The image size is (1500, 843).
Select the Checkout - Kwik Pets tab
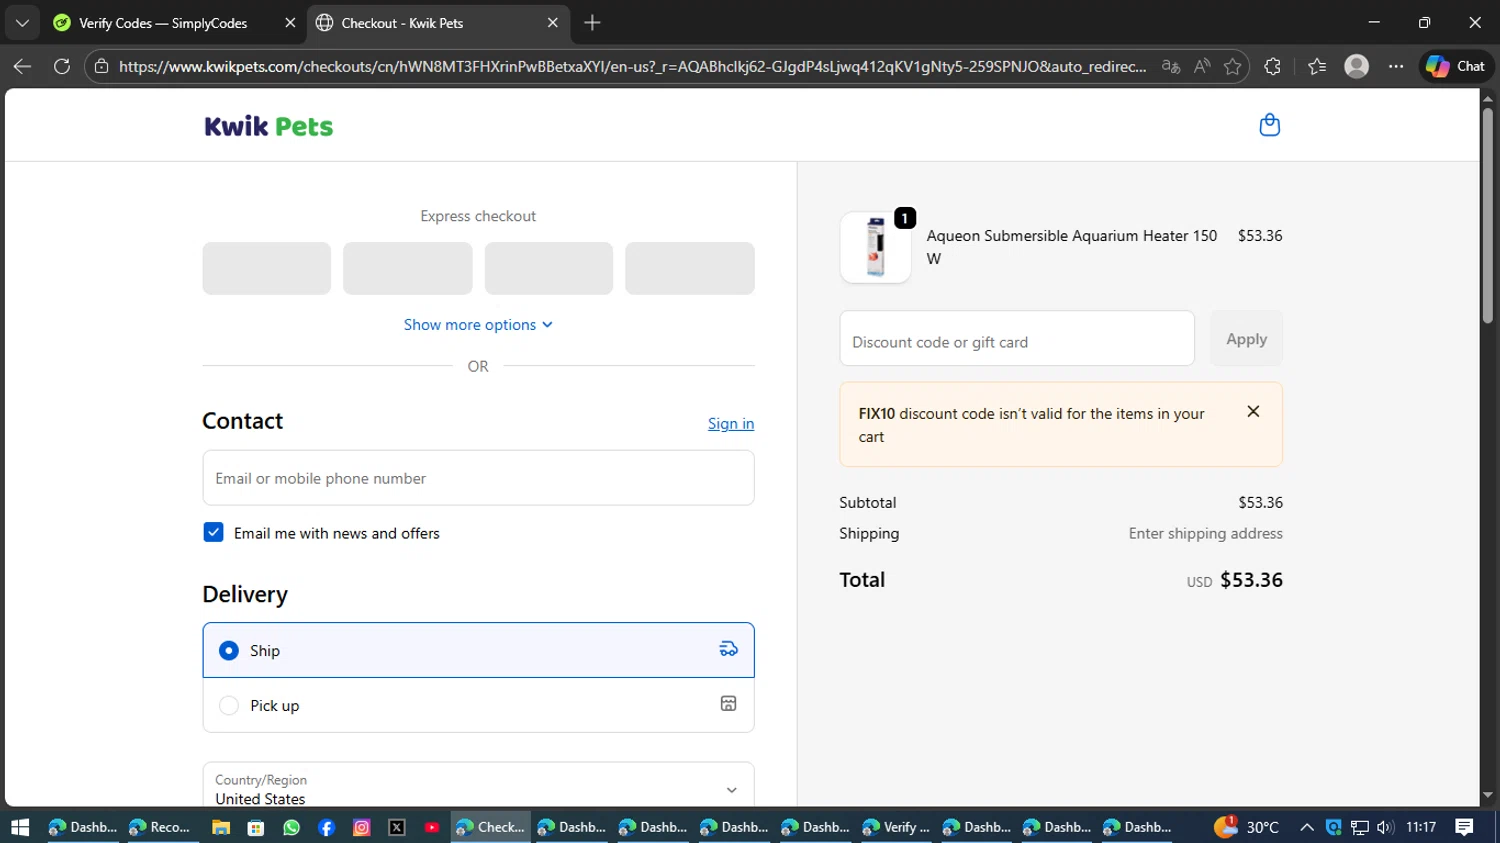click(x=437, y=23)
